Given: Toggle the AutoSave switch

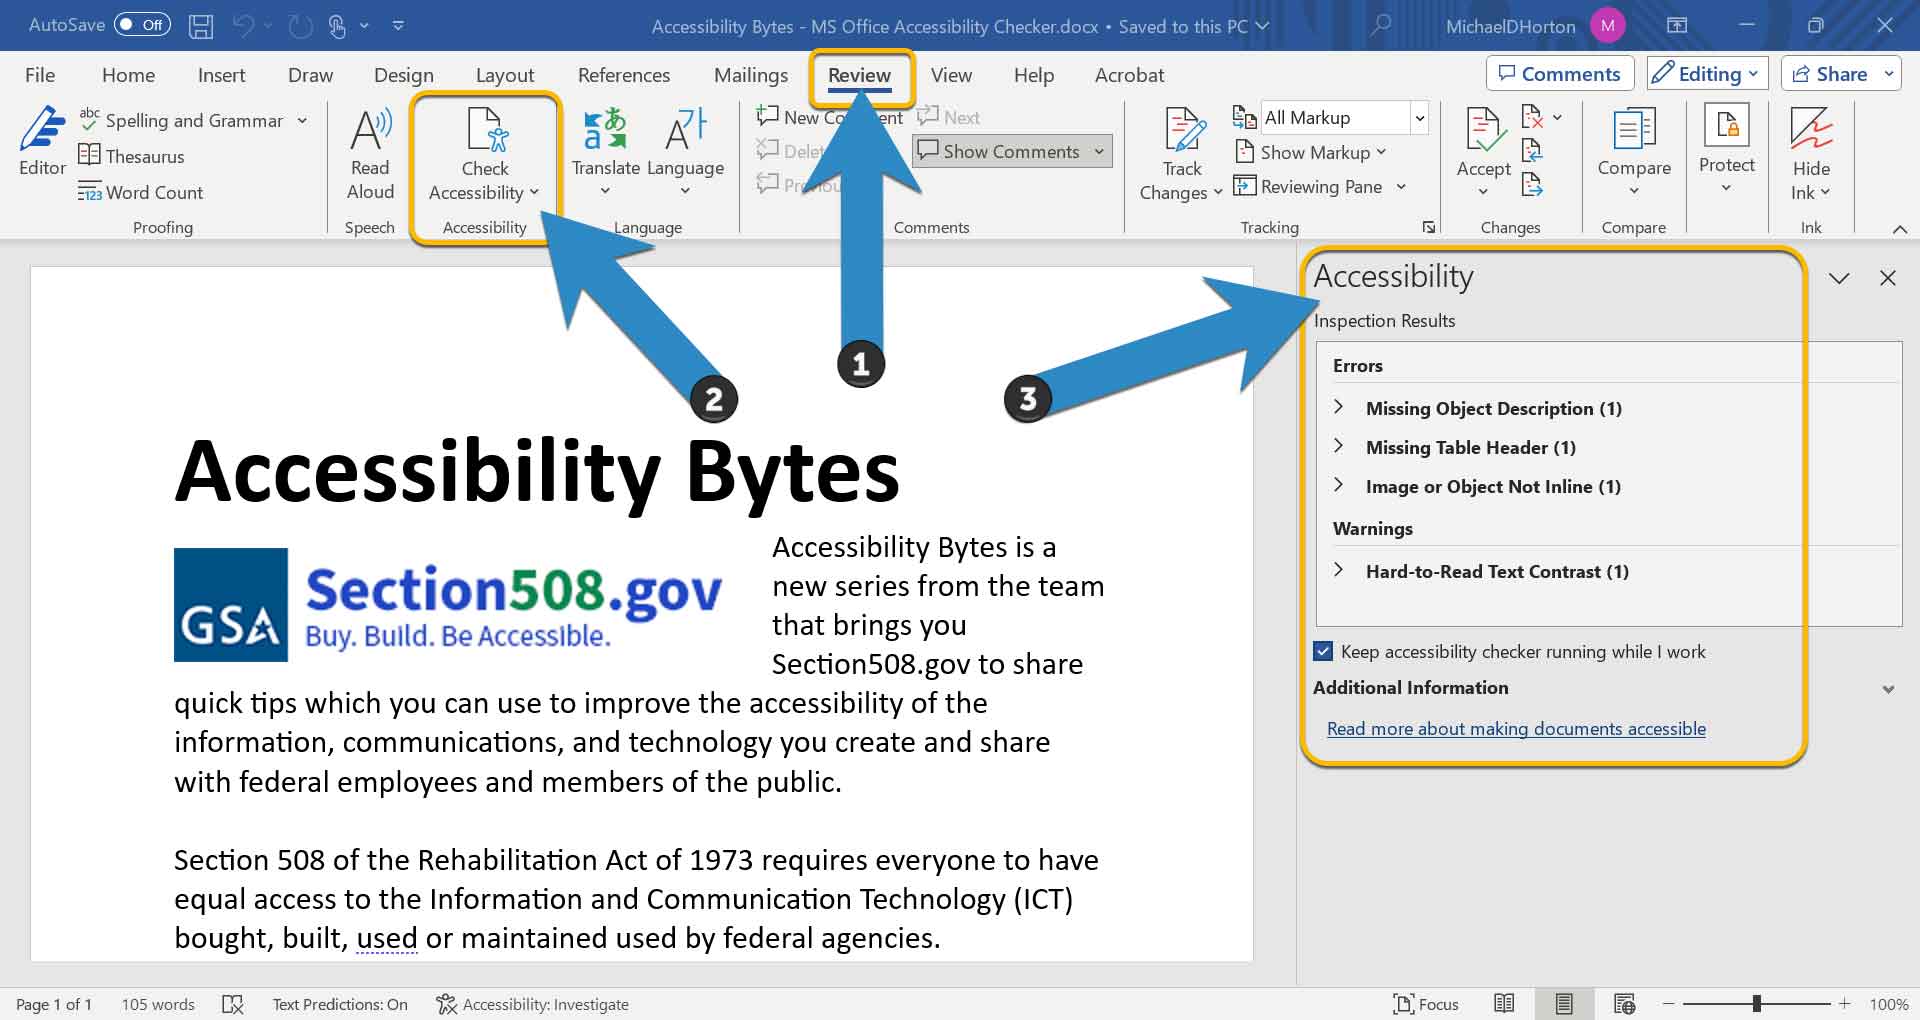Looking at the screenshot, I should click(142, 25).
